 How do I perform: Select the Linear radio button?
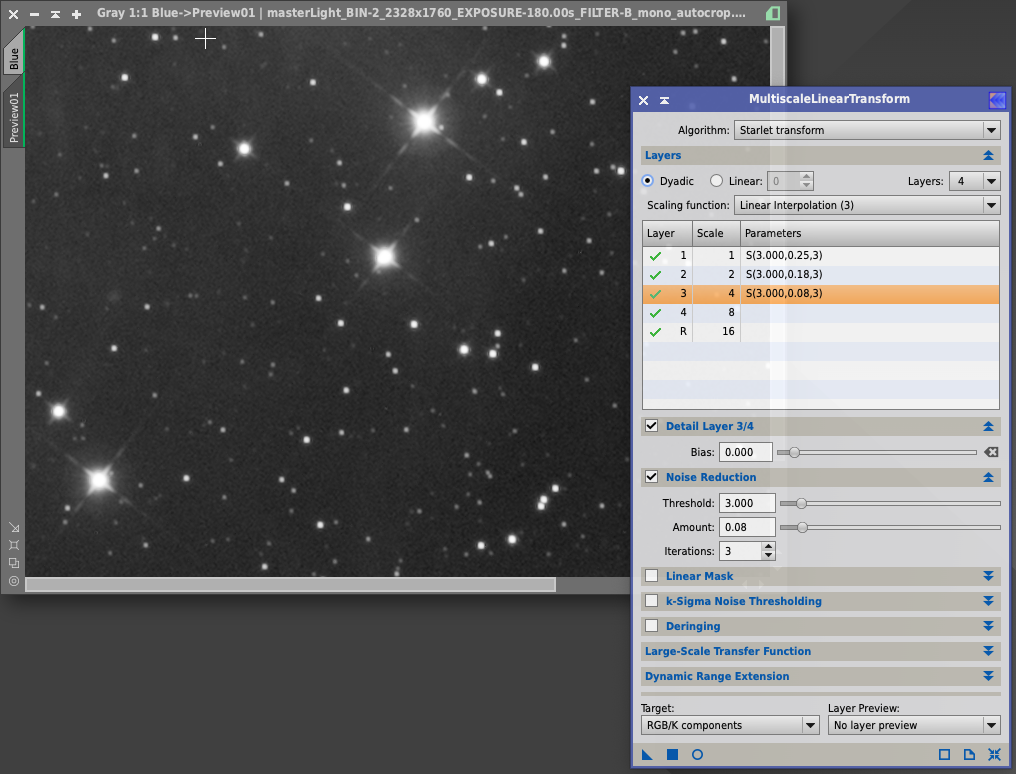pyautogui.click(x=716, y=181)
